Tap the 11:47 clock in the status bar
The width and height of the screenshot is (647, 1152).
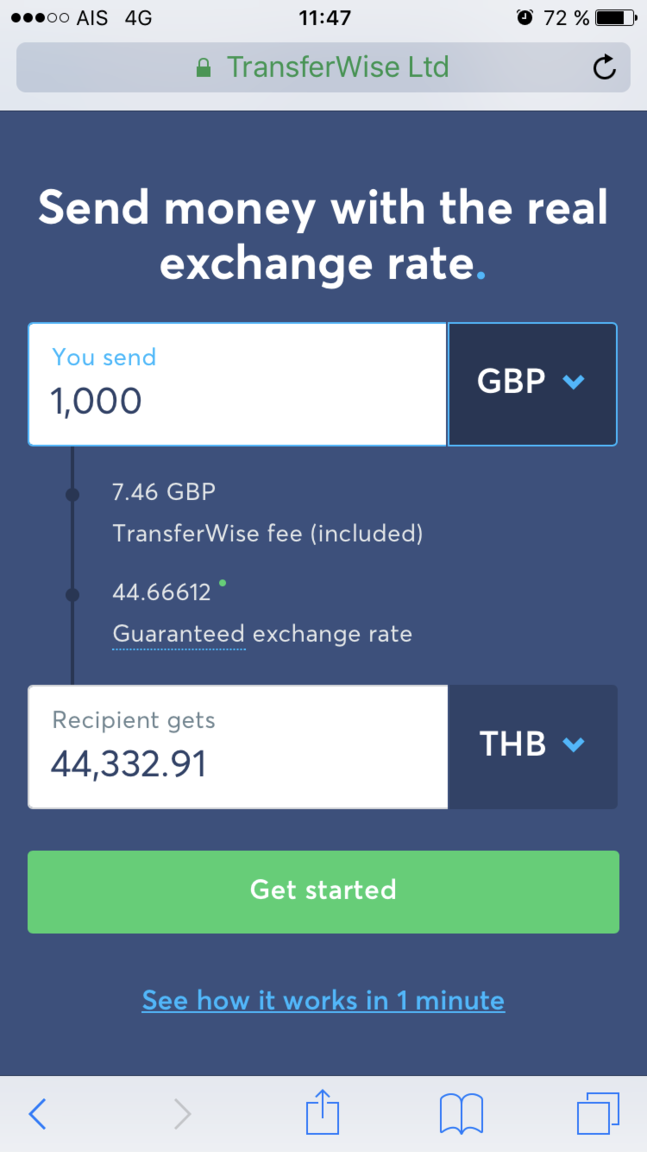pyautogui.click(x=324, y=17)
